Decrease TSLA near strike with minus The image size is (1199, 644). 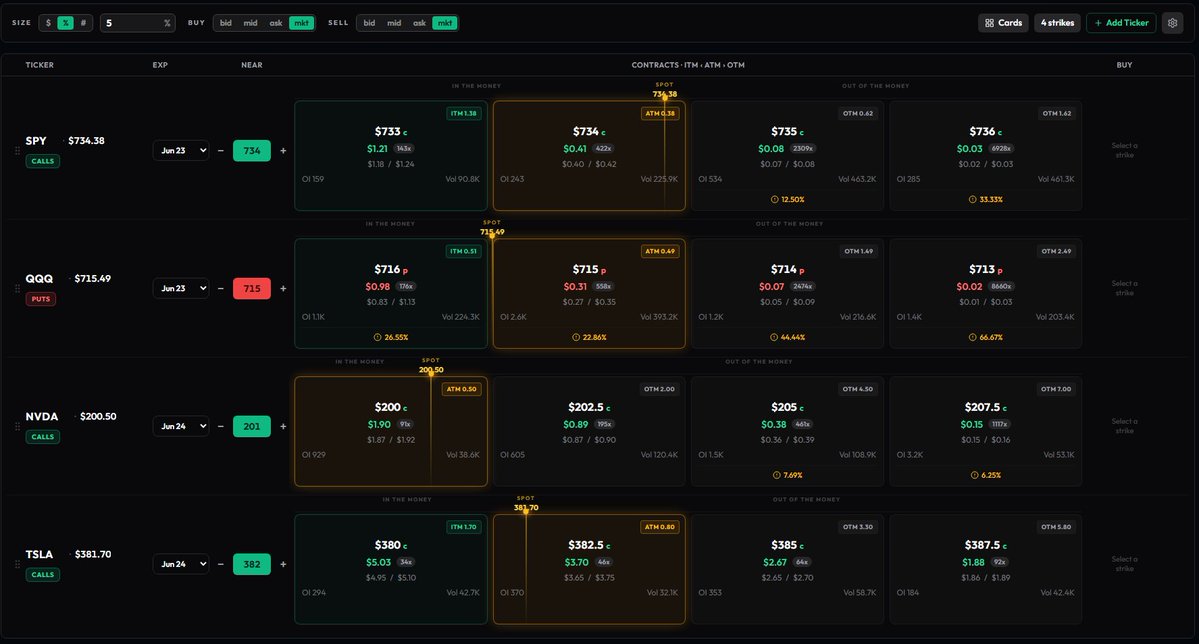point(220,564)
